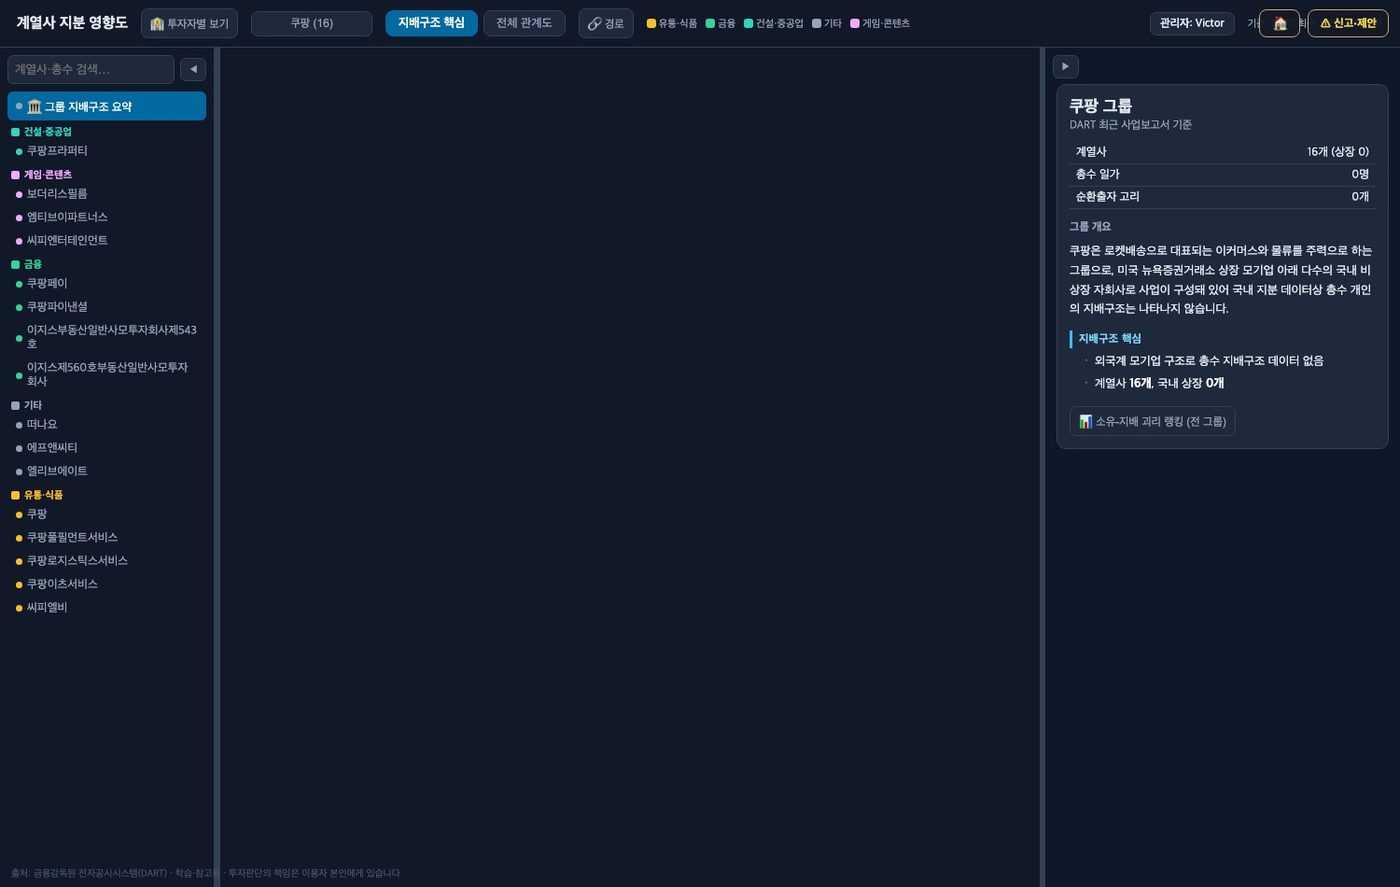Click the 계열사 지분 영향도 app title
The image size is (1400, 887).
[x=72, y=22]
